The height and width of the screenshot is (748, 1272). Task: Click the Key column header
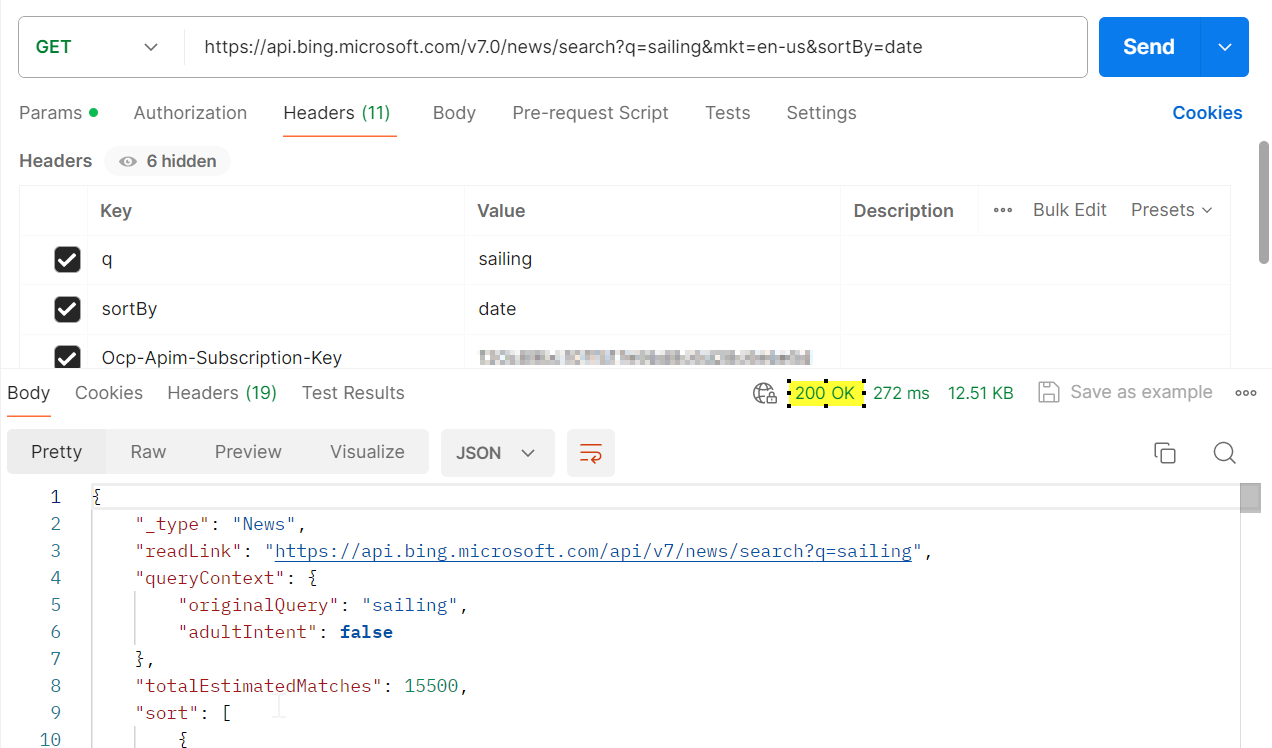(x=116, y=211)
